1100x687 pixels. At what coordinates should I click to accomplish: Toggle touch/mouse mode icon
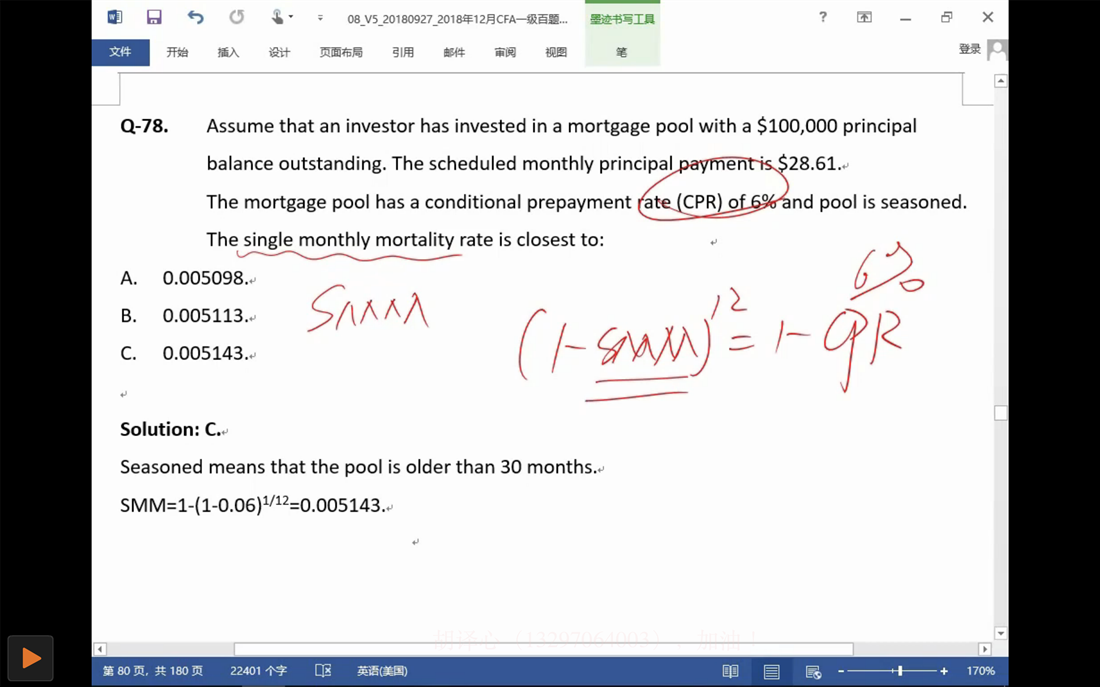[x=278, y=17]
